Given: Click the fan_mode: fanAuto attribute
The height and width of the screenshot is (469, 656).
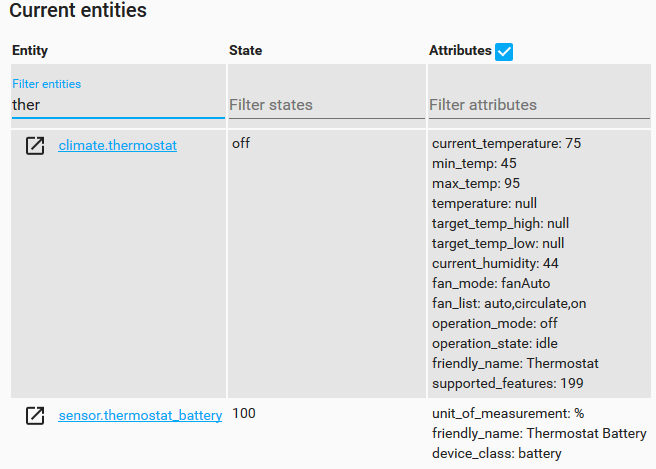Looking at the screenshot, I should tap(491, 284).
